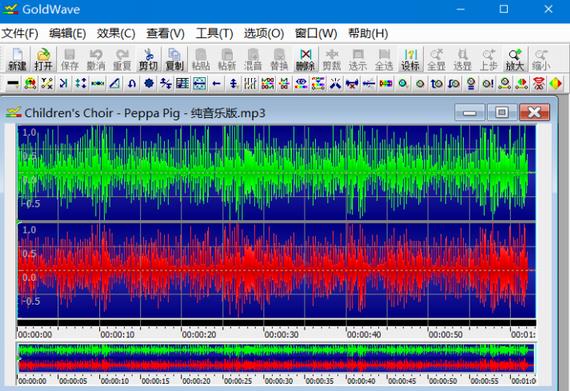Click the blue gear mechanize effect icon

click(x=149, y=84)
